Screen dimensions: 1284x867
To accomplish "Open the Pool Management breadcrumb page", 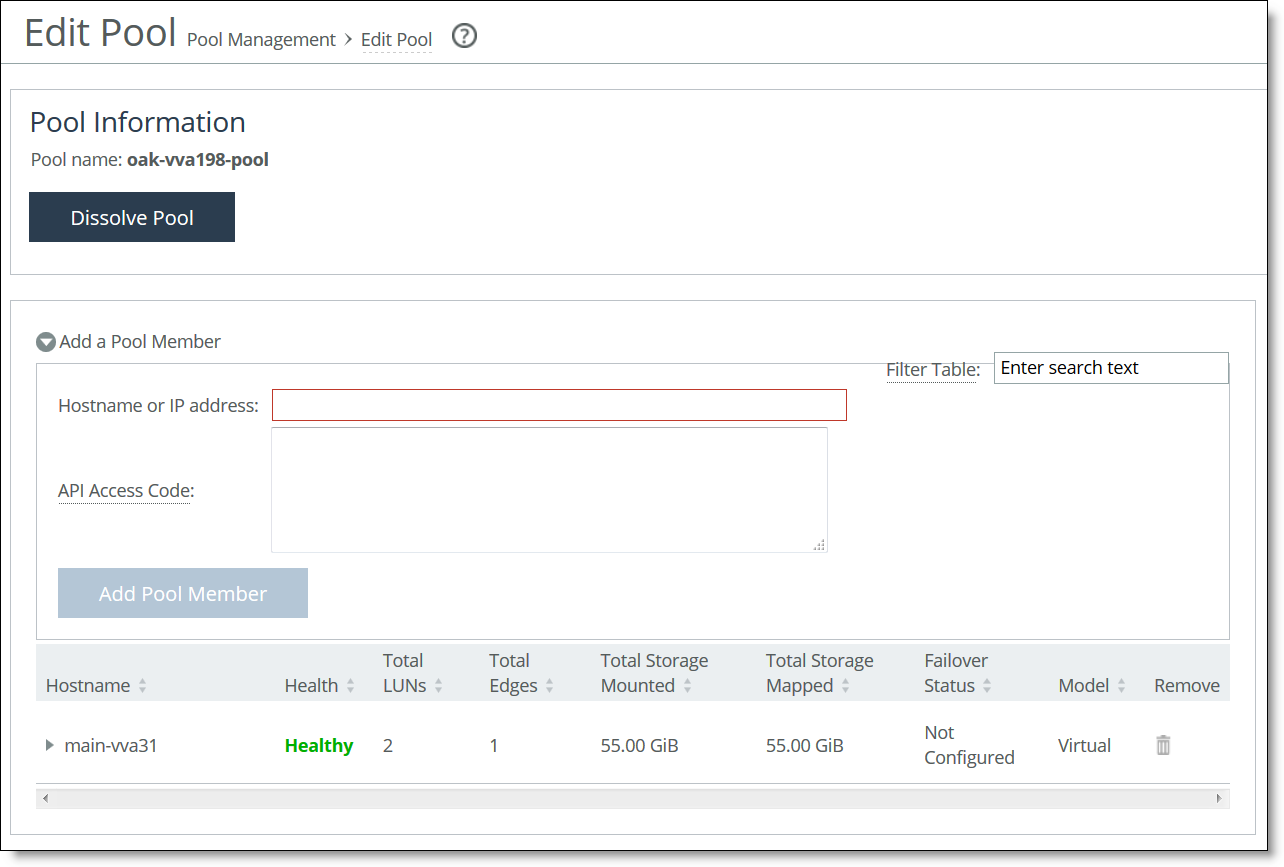I will [261, 39].
